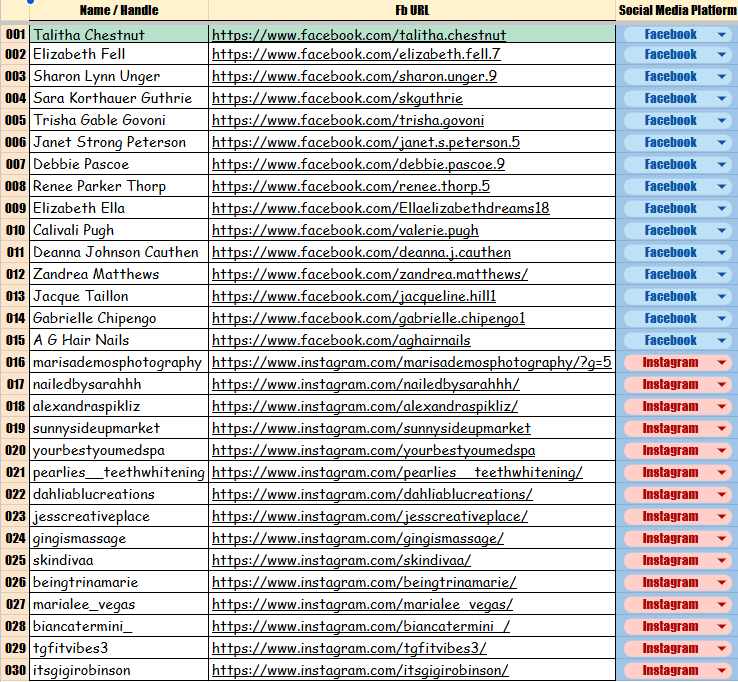Expand platform dropdown for yourbestyoumedspa

pyautogui.click(x=722, y=450)
